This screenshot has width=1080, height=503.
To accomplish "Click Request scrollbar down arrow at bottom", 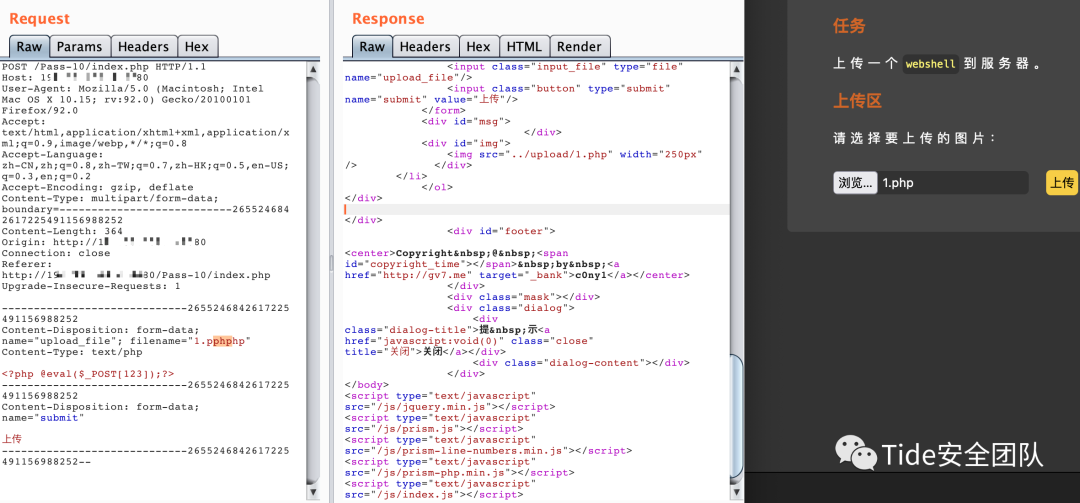I will tap(313, 493).
